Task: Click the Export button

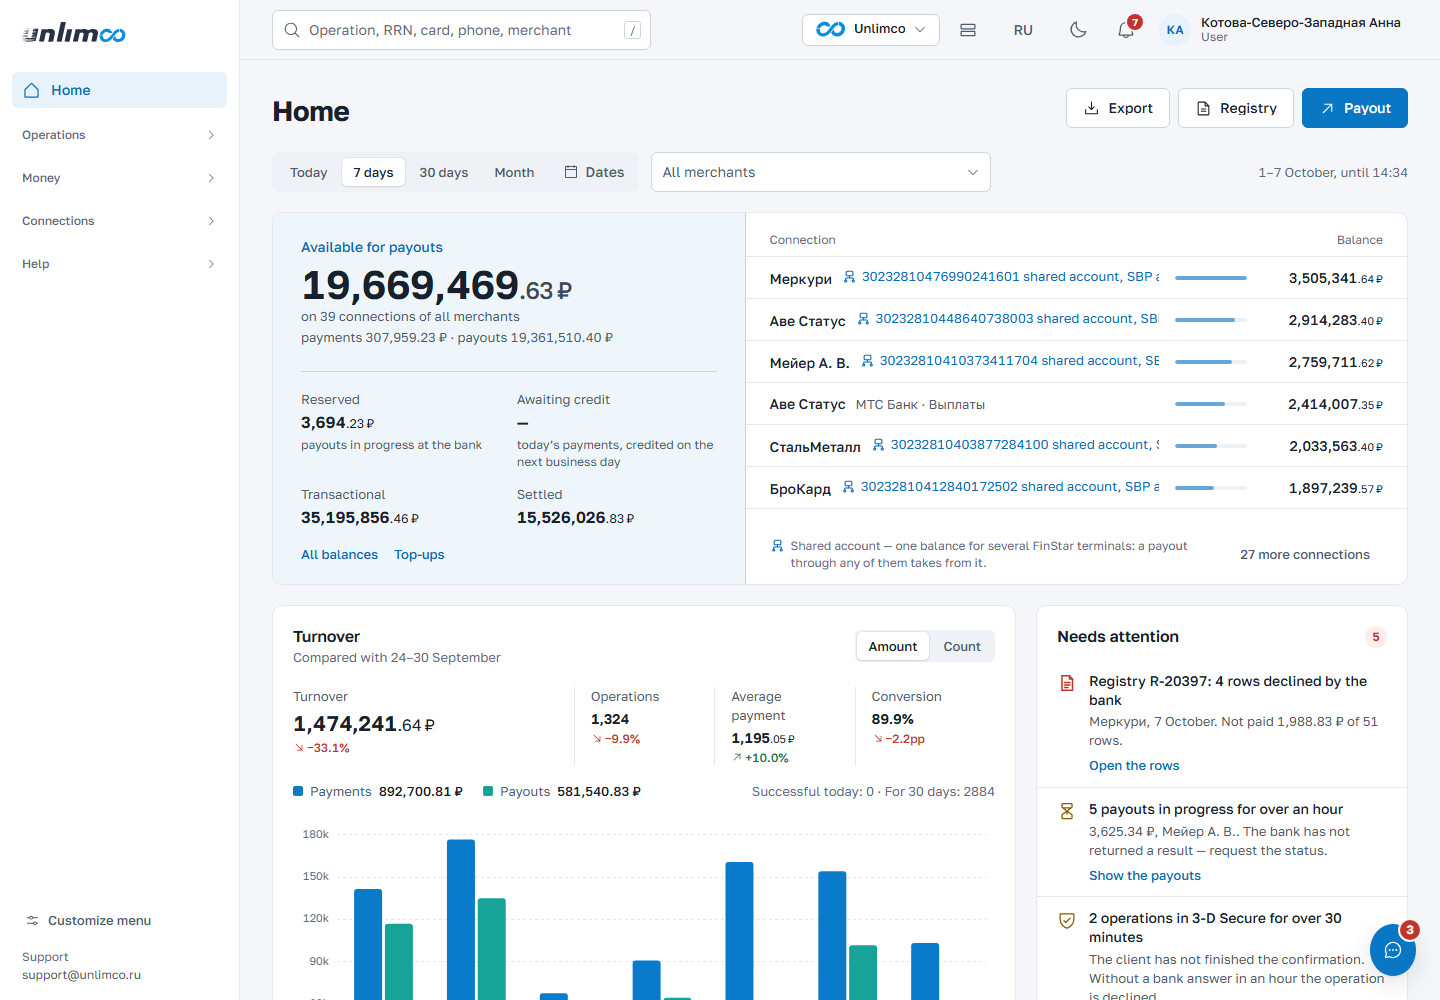Action: point(1118,108)
